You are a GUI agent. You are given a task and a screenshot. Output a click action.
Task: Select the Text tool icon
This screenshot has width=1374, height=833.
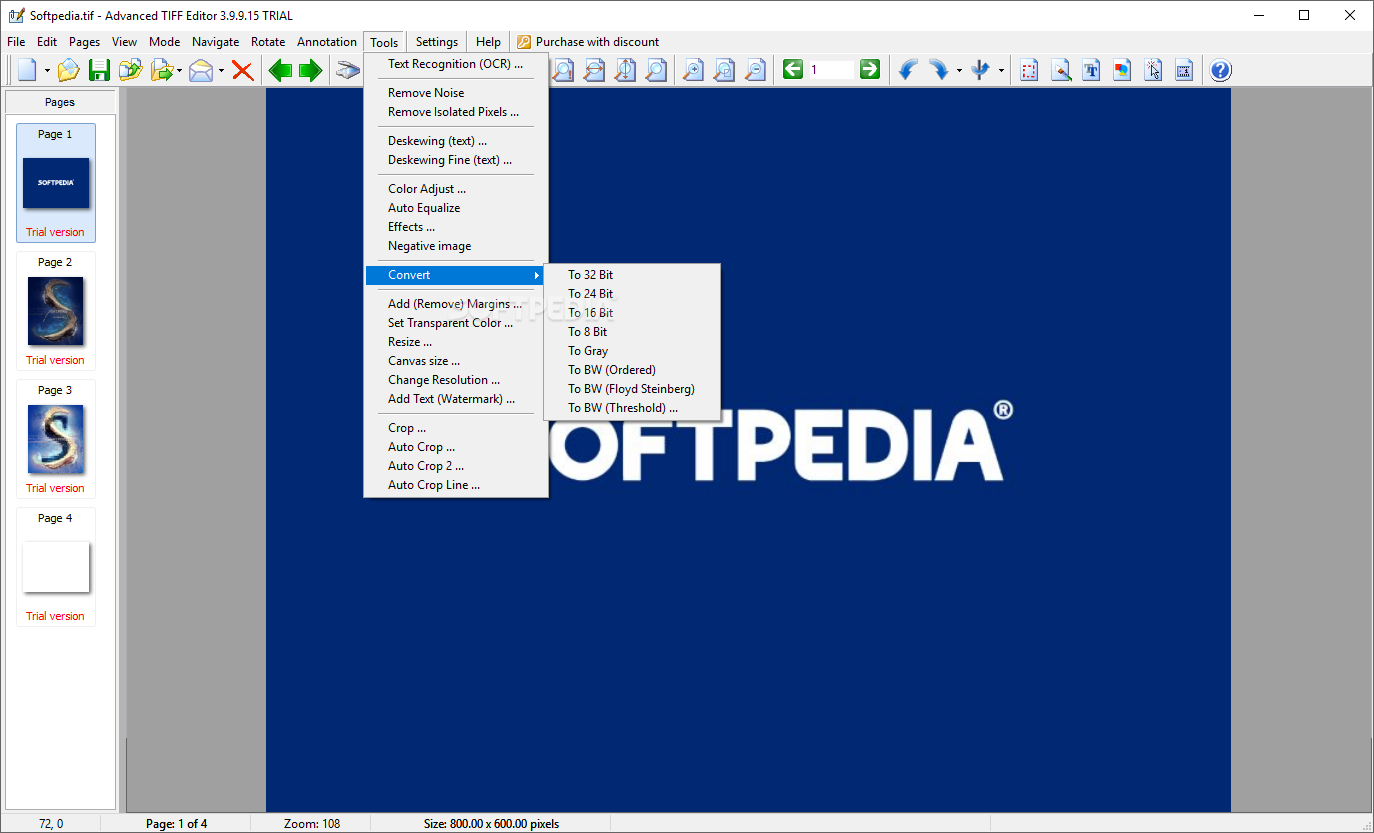pyautogui.click(x=1092, y=70)
